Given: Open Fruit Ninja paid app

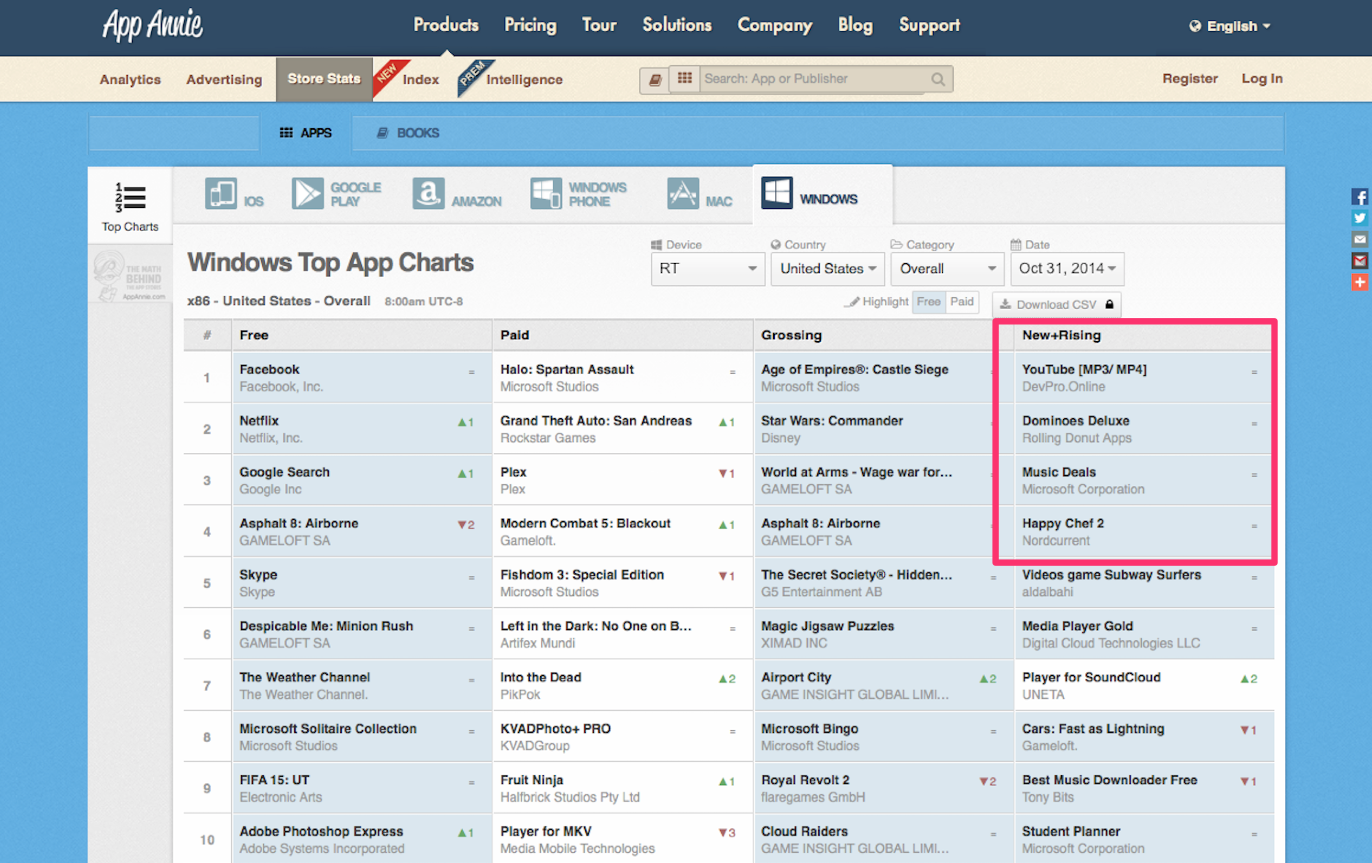Looking at the screenshot, I should tap(532, 780).
